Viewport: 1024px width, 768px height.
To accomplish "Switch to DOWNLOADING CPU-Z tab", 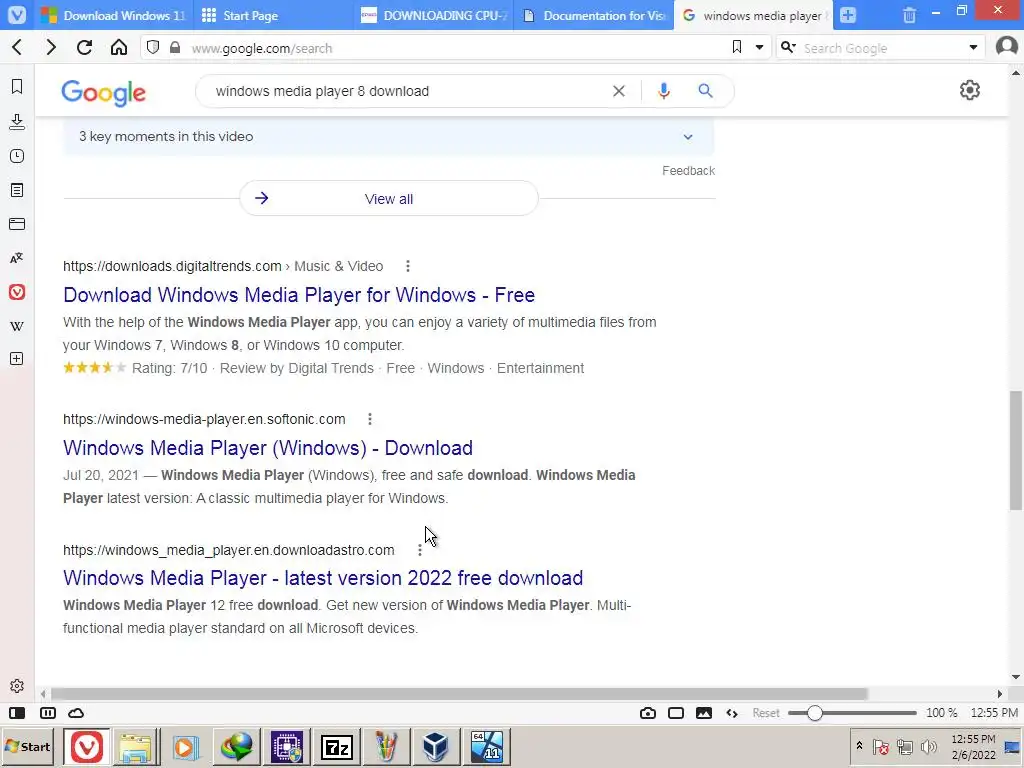I will tap(434, 15).
